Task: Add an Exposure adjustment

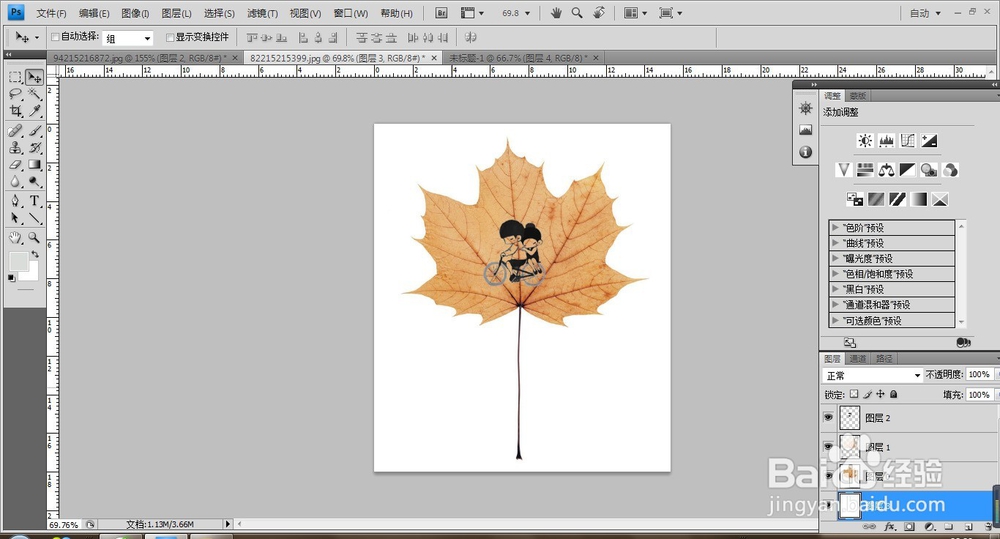Action: click(929, 141)
